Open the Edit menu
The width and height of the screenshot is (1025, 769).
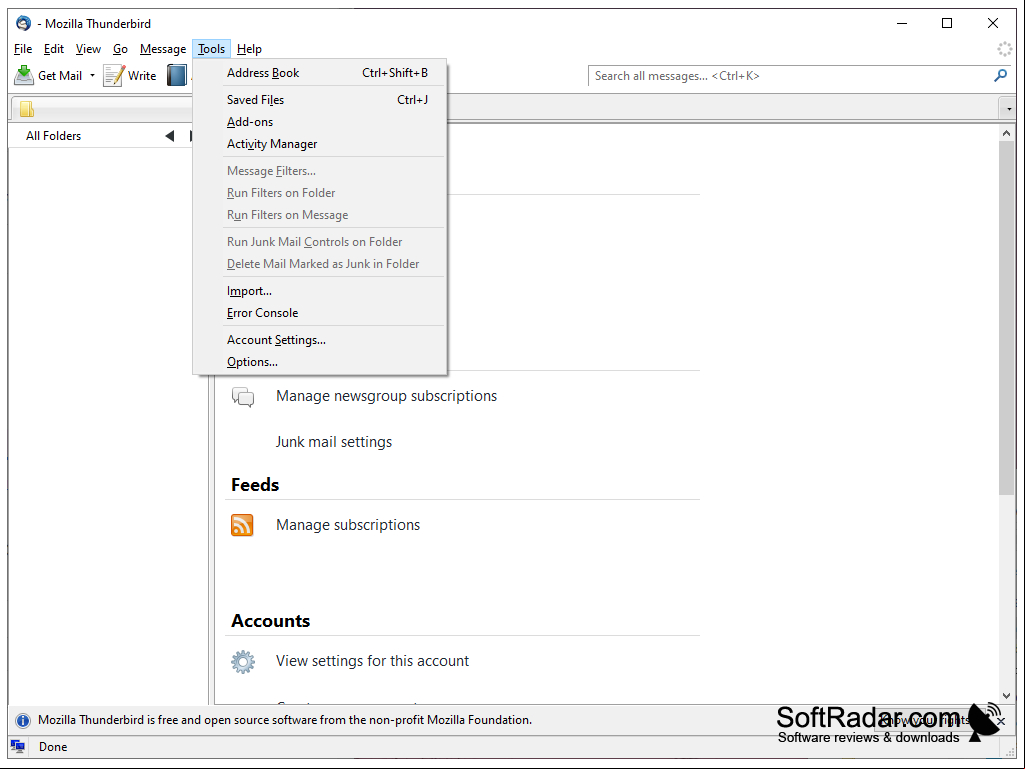(x=54, y=49)
